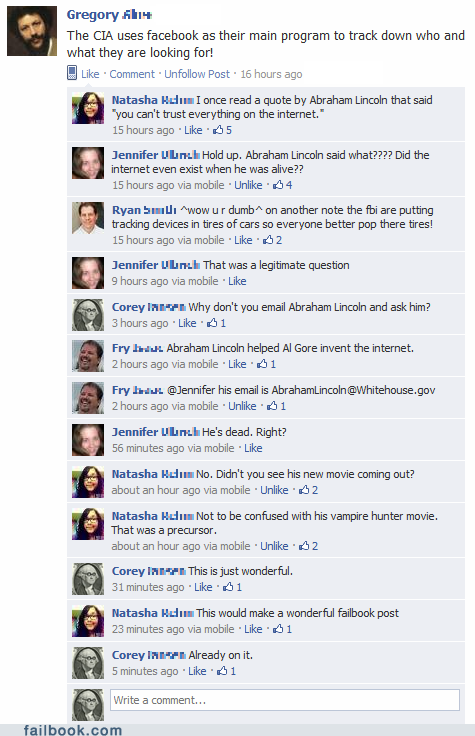
Task: Like Jennifer's 'legitimate question' comment
Action: (237, 281)
